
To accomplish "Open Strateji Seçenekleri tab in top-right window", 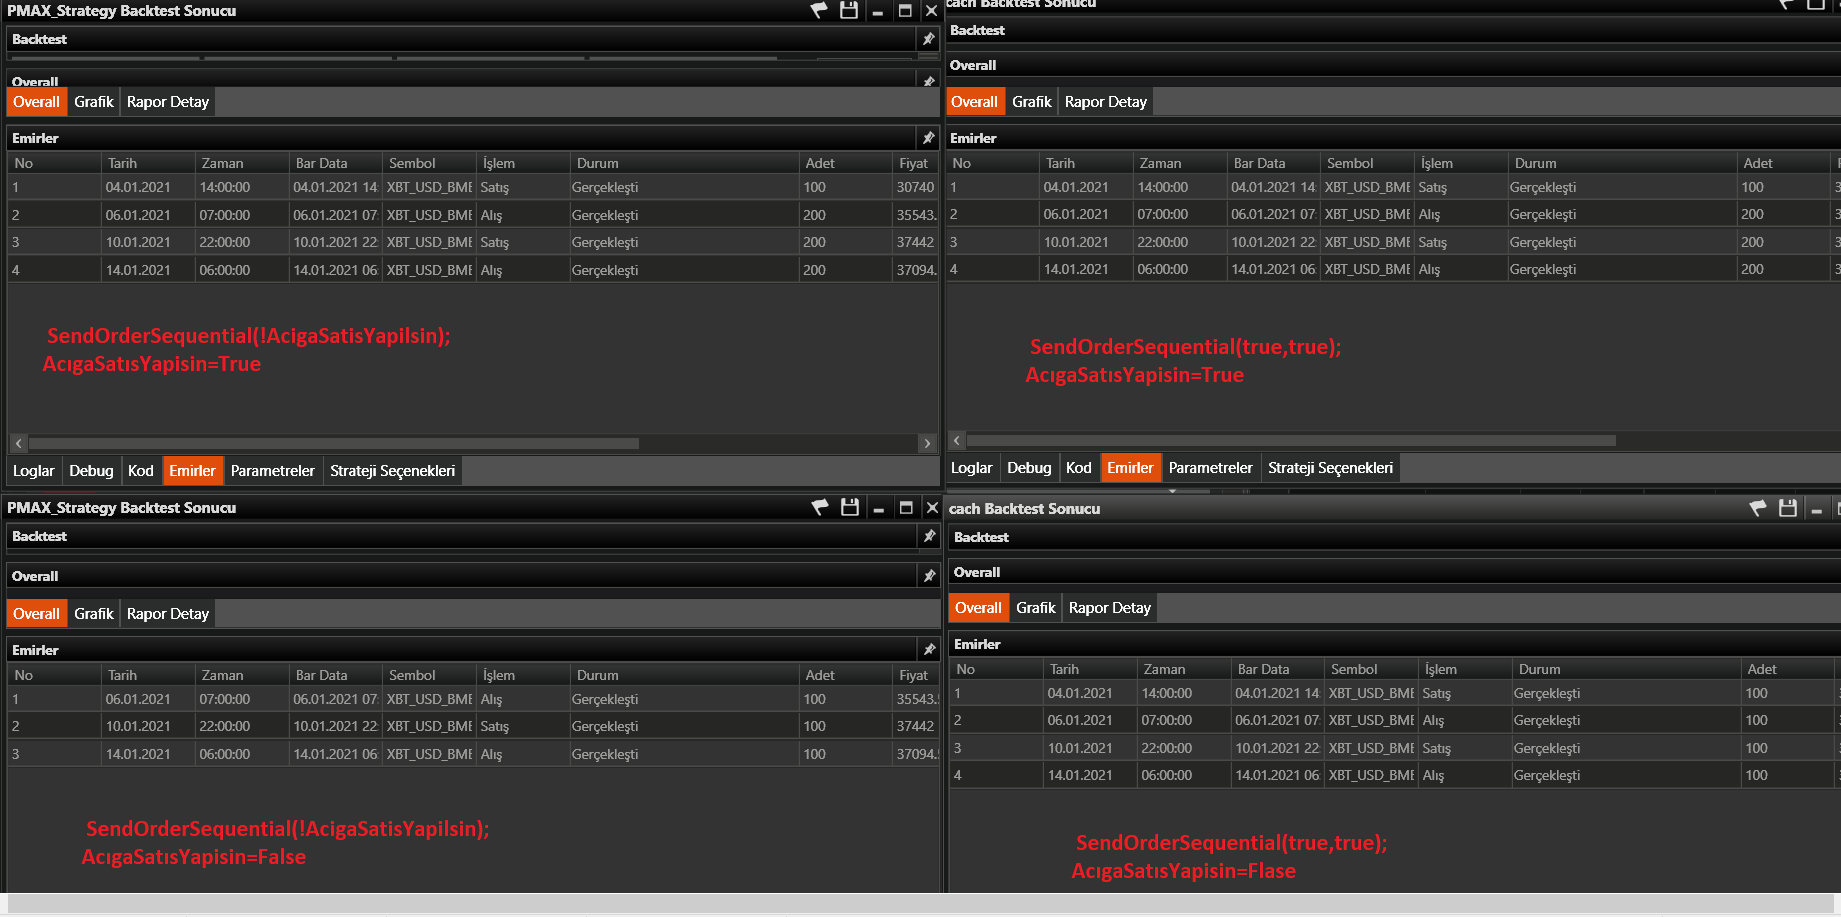I will [1330, 468].
